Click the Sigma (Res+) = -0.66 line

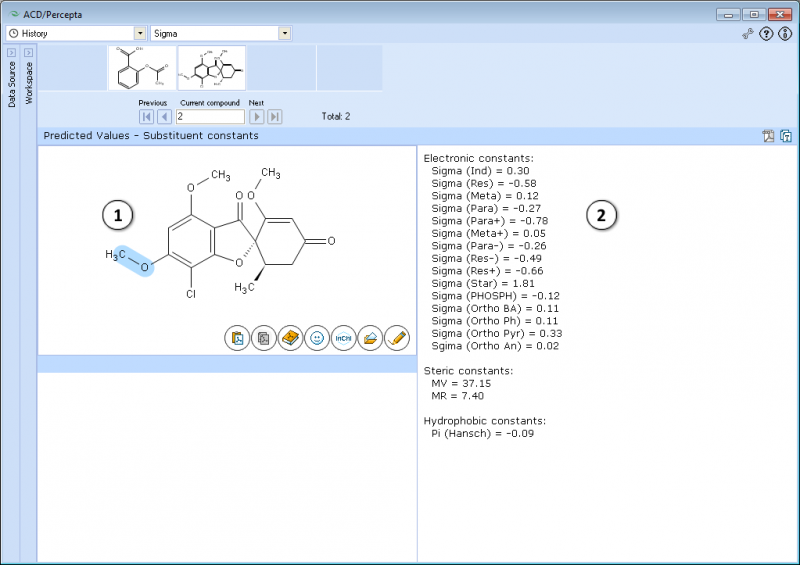[487, 271]
